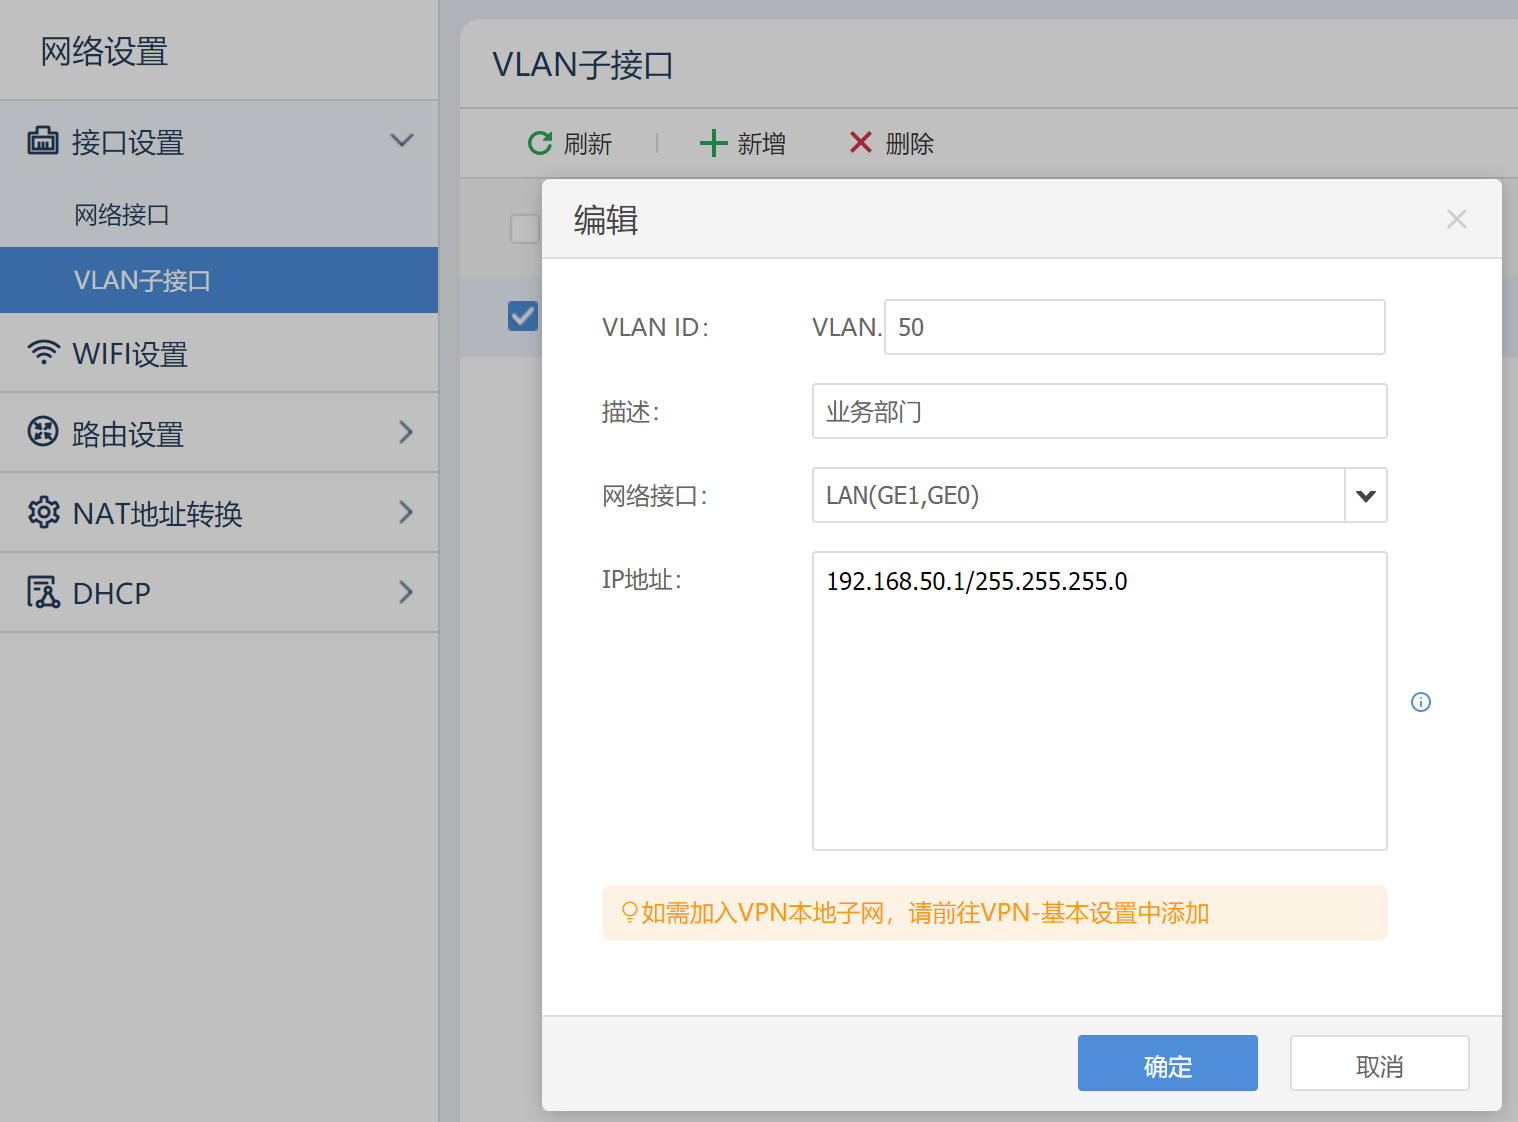This screenshot has height=1122, width=1518.
Task: Collapse the 接口设置 section chevron
Action: [401, 141]
